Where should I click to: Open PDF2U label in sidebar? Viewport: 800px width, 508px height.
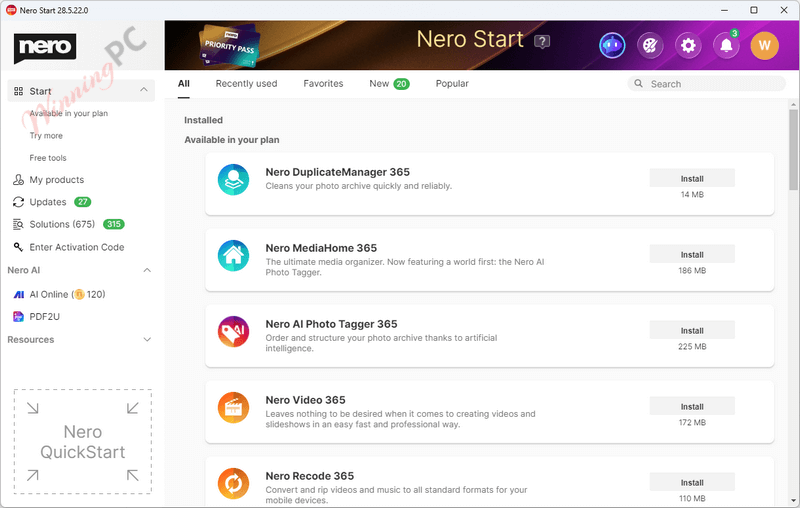point(44,317)
